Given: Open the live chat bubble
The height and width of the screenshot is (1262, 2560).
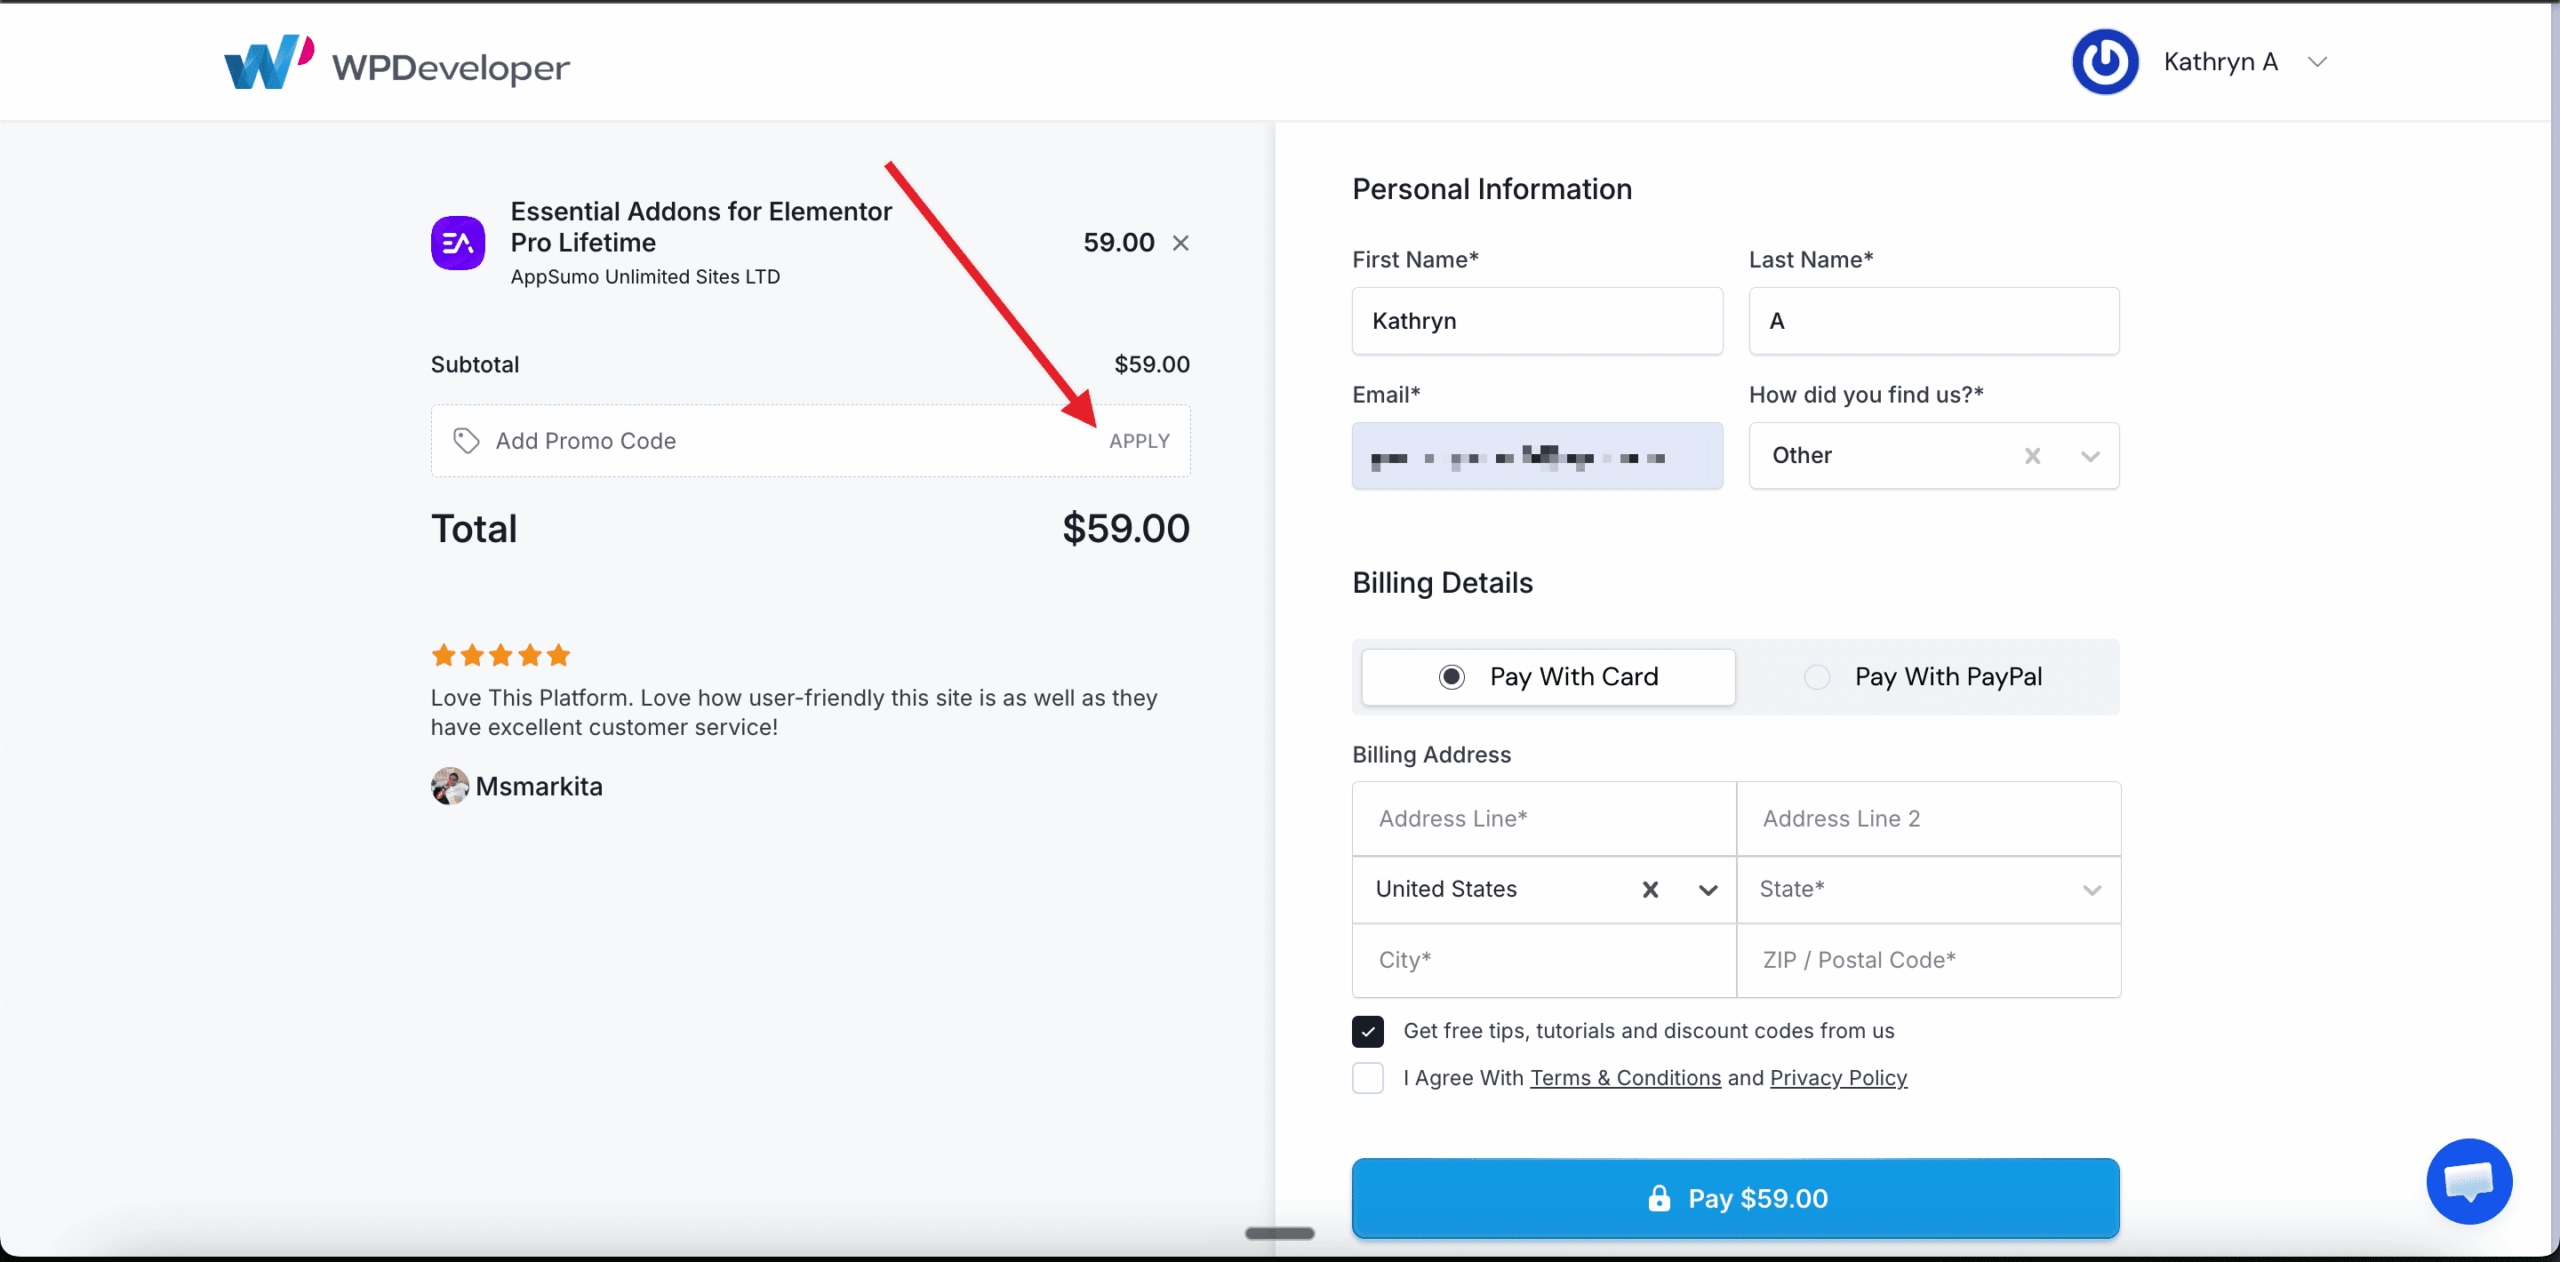Looking at the screenshot, I should pos(2469,1181).
